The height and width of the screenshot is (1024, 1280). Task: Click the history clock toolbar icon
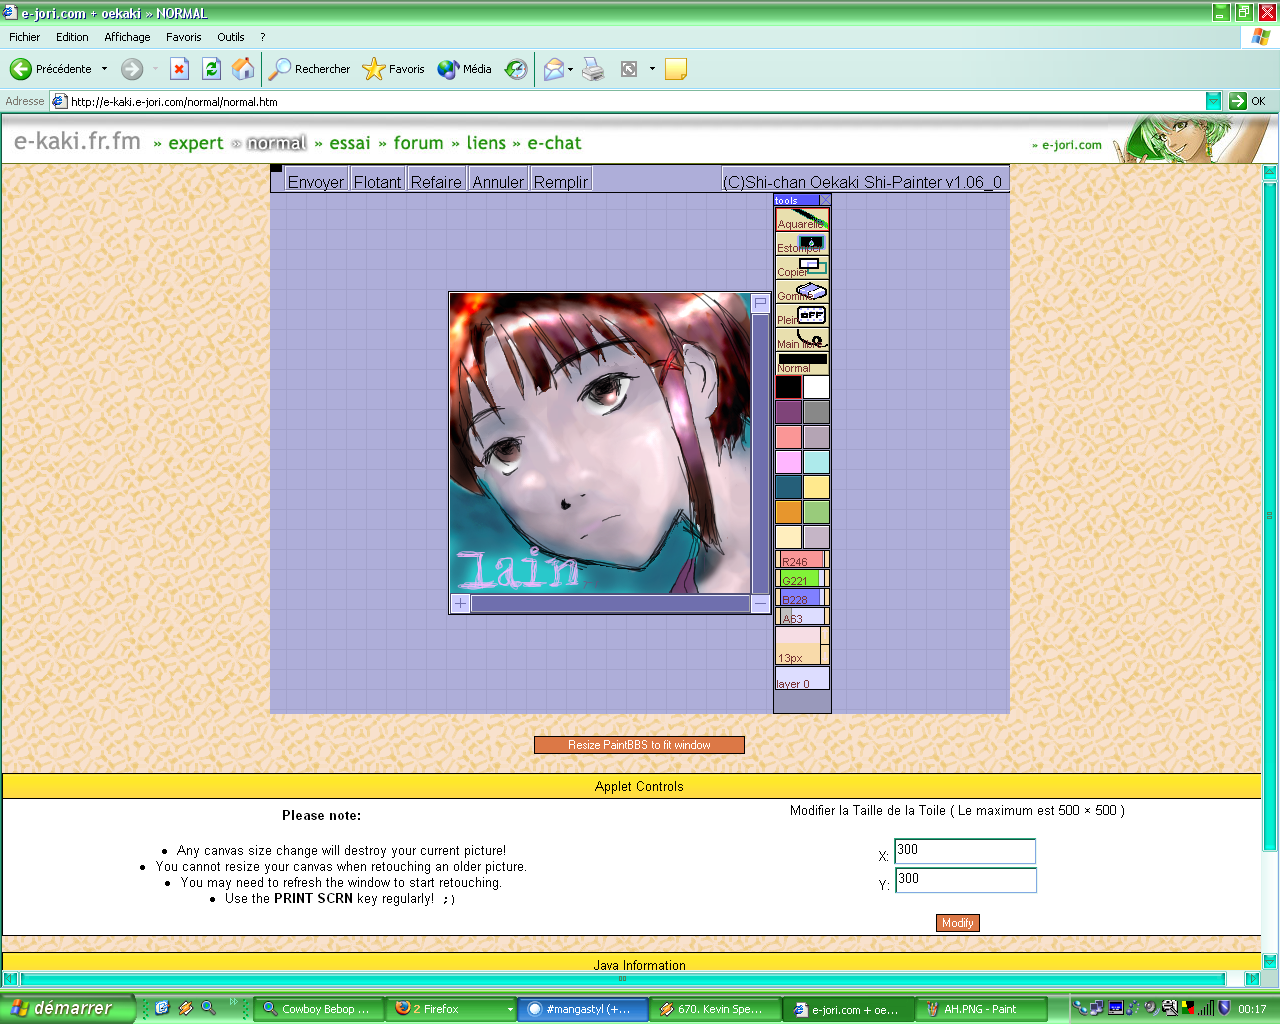pos(516,69)
